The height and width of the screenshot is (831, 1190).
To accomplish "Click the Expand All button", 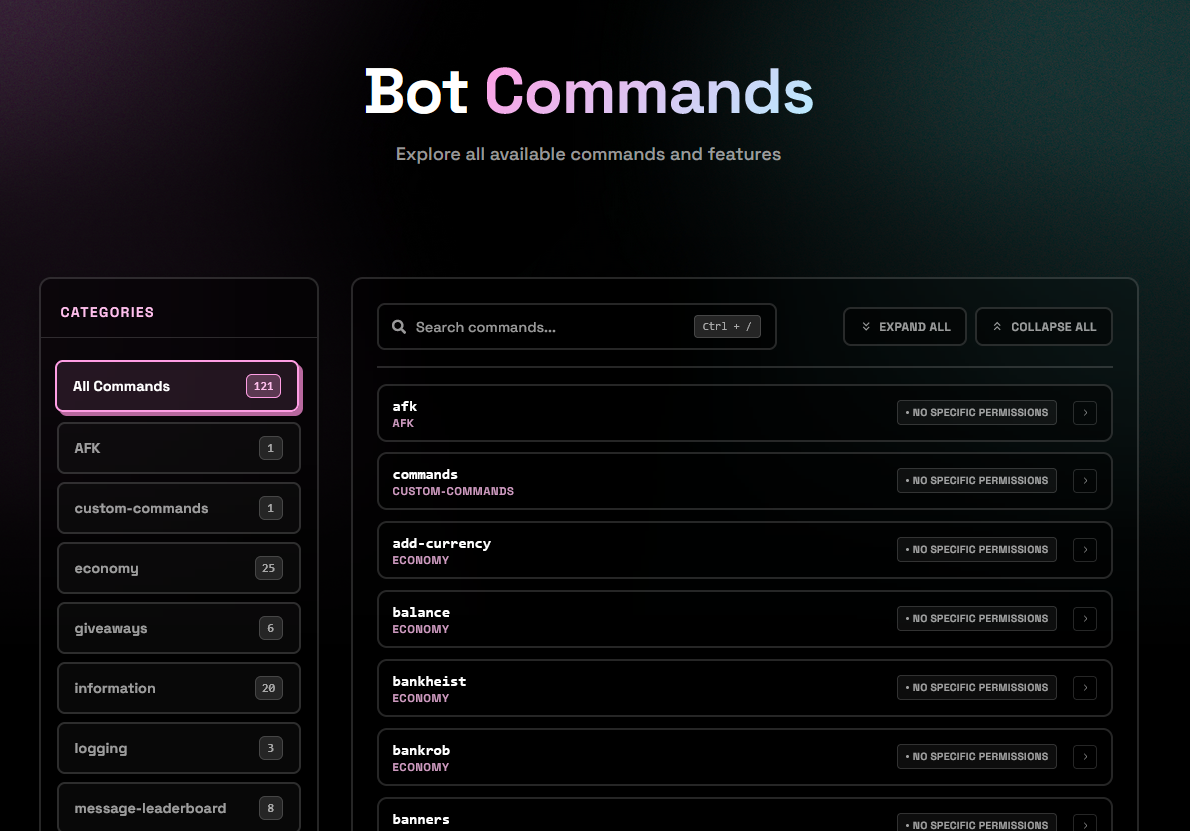I will click(x=904, y=326).
